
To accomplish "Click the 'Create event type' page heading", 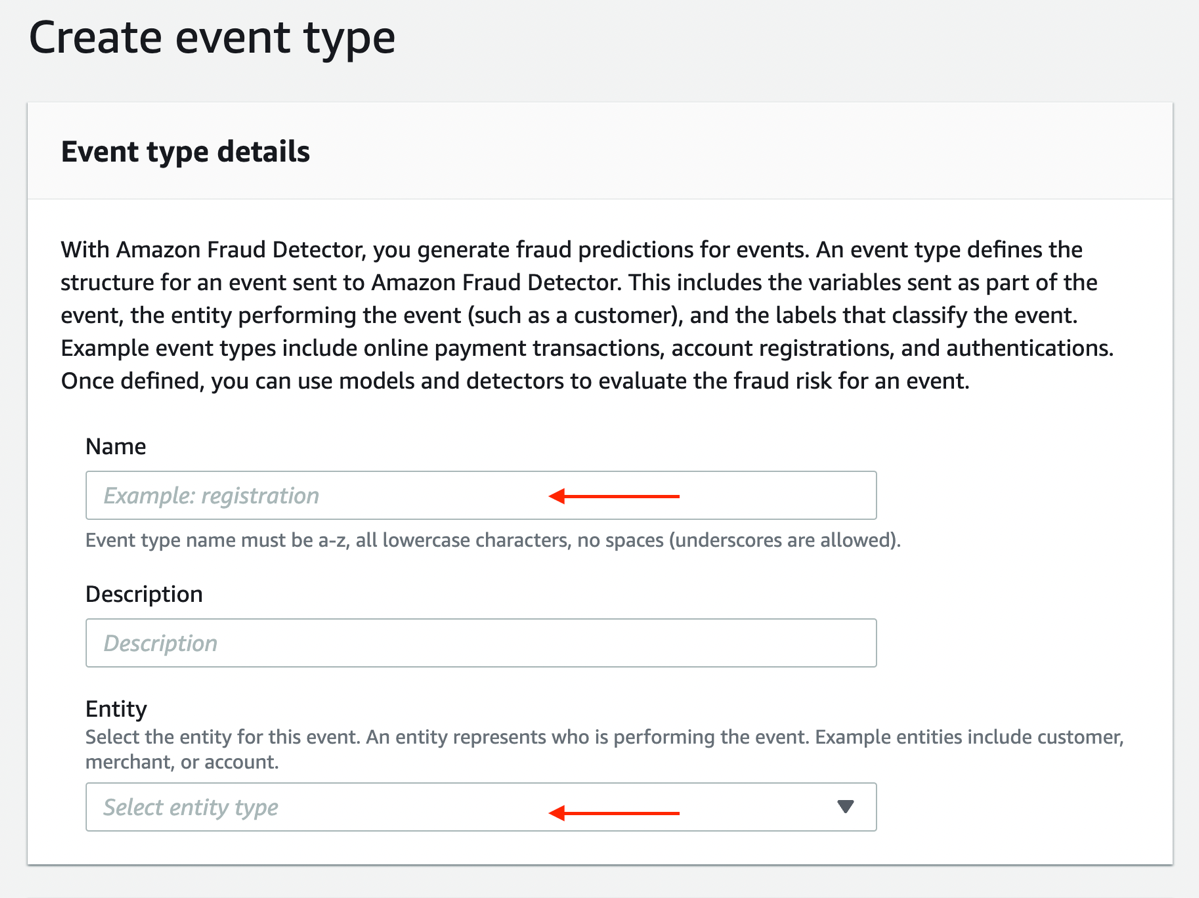I will point(212,37).
